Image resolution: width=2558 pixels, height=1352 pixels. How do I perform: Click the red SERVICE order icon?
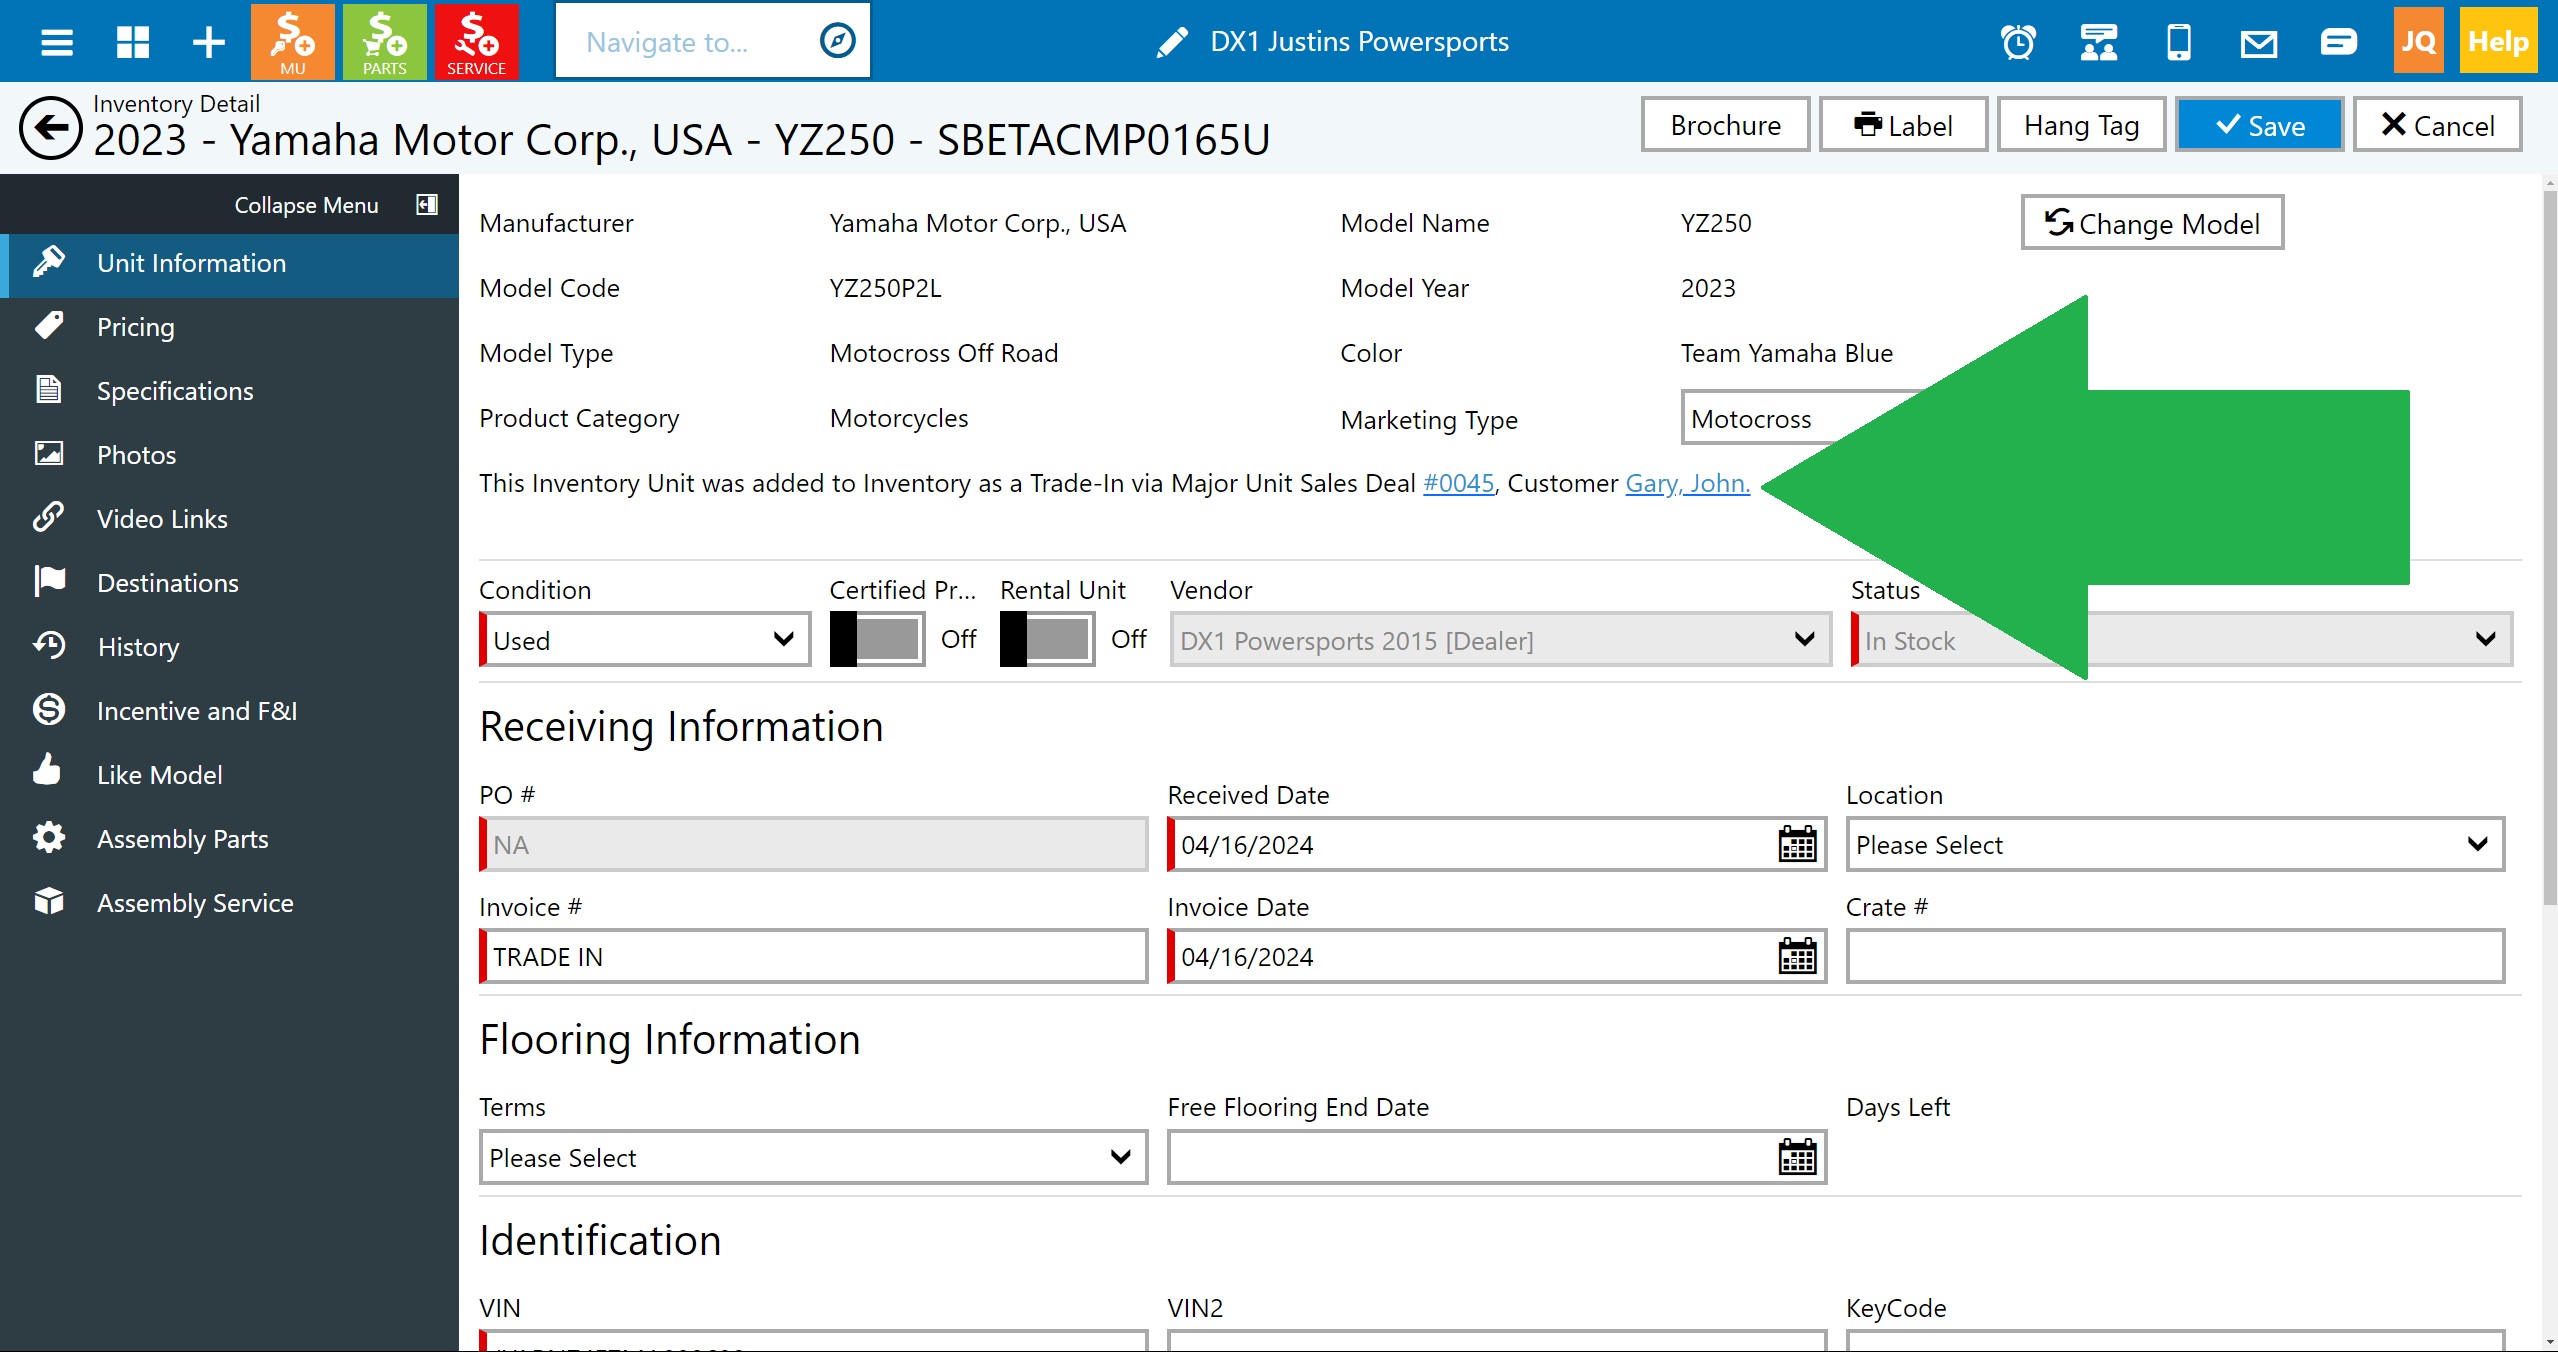pyautogui.click(x=476, y=41)
